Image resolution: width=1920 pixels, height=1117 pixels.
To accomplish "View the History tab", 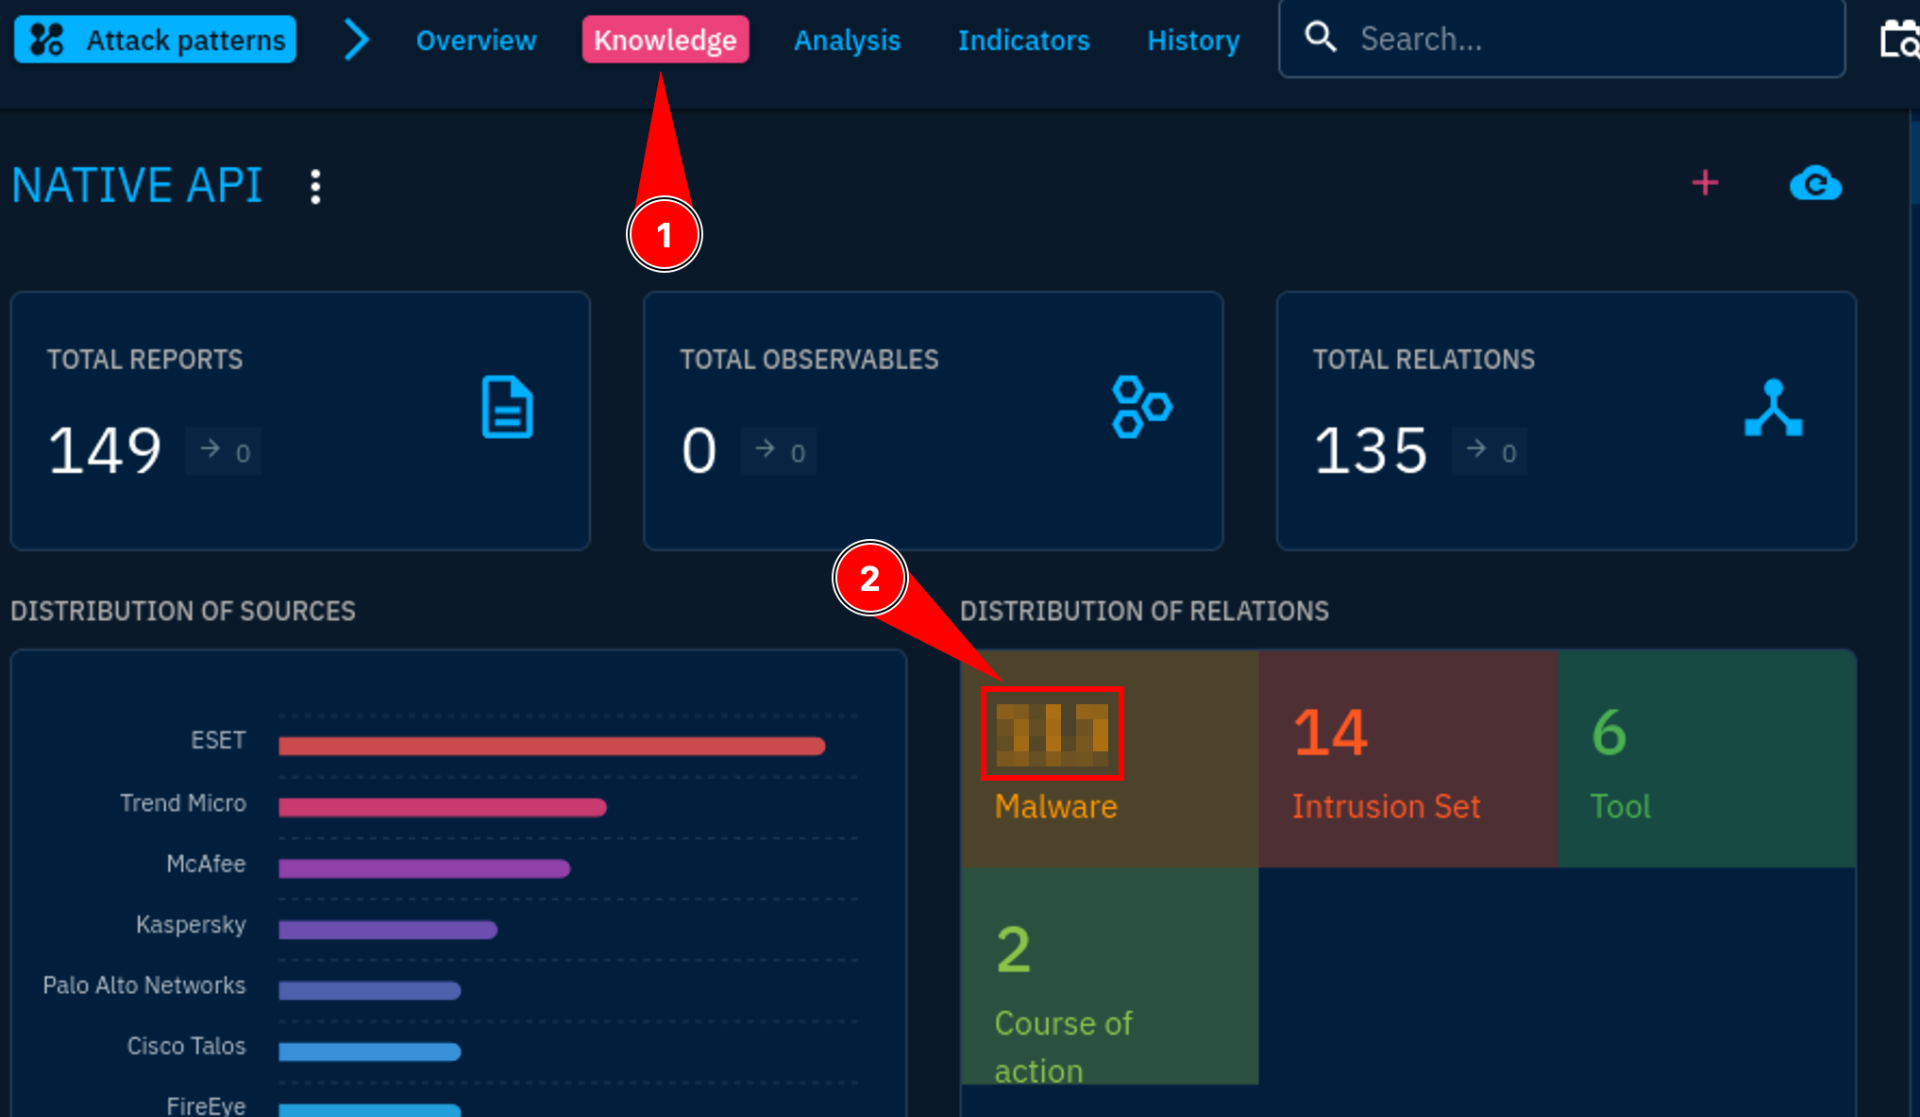I will pos(1193,40).
